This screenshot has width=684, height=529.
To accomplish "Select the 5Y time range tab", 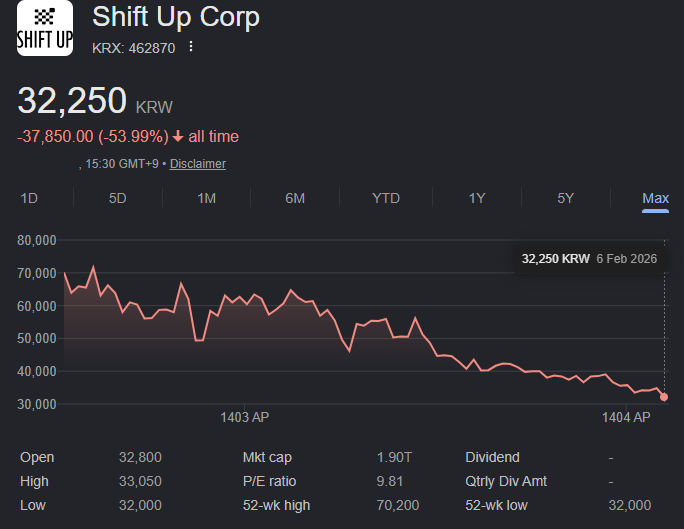I will (565, 198).
